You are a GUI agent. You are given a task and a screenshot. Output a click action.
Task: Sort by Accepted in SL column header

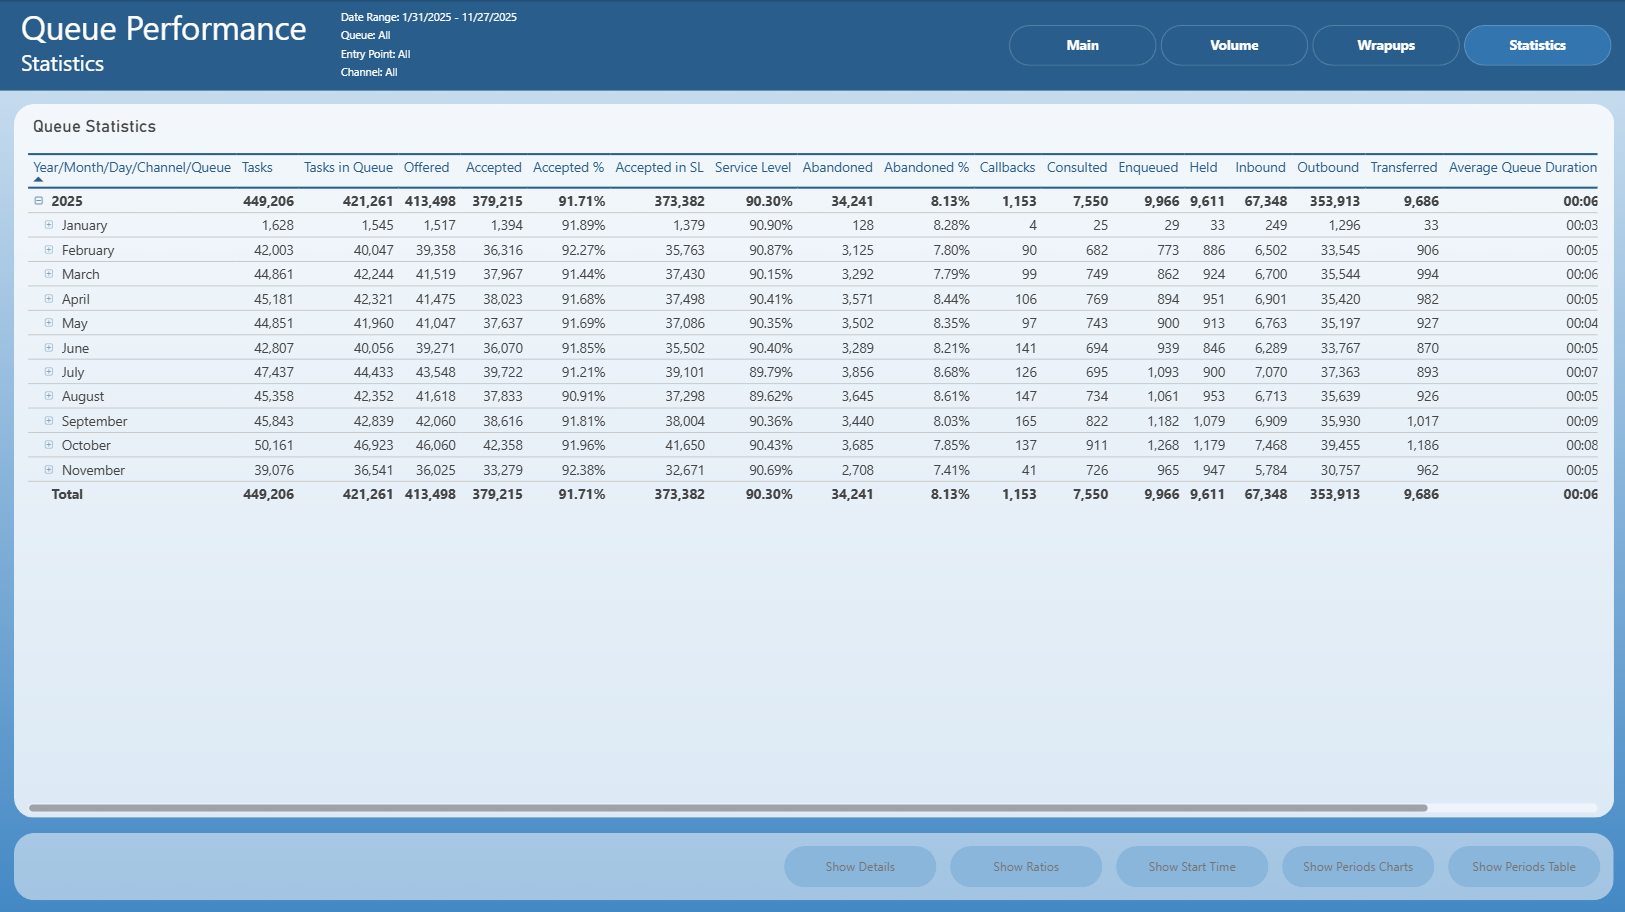(659, 167)
